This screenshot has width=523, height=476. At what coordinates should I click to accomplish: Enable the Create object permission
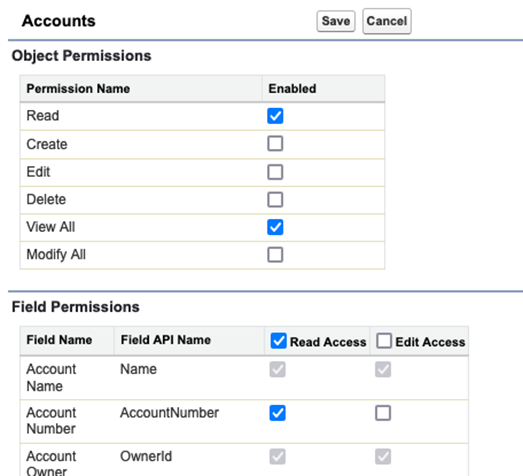click(x=275, y=143)
